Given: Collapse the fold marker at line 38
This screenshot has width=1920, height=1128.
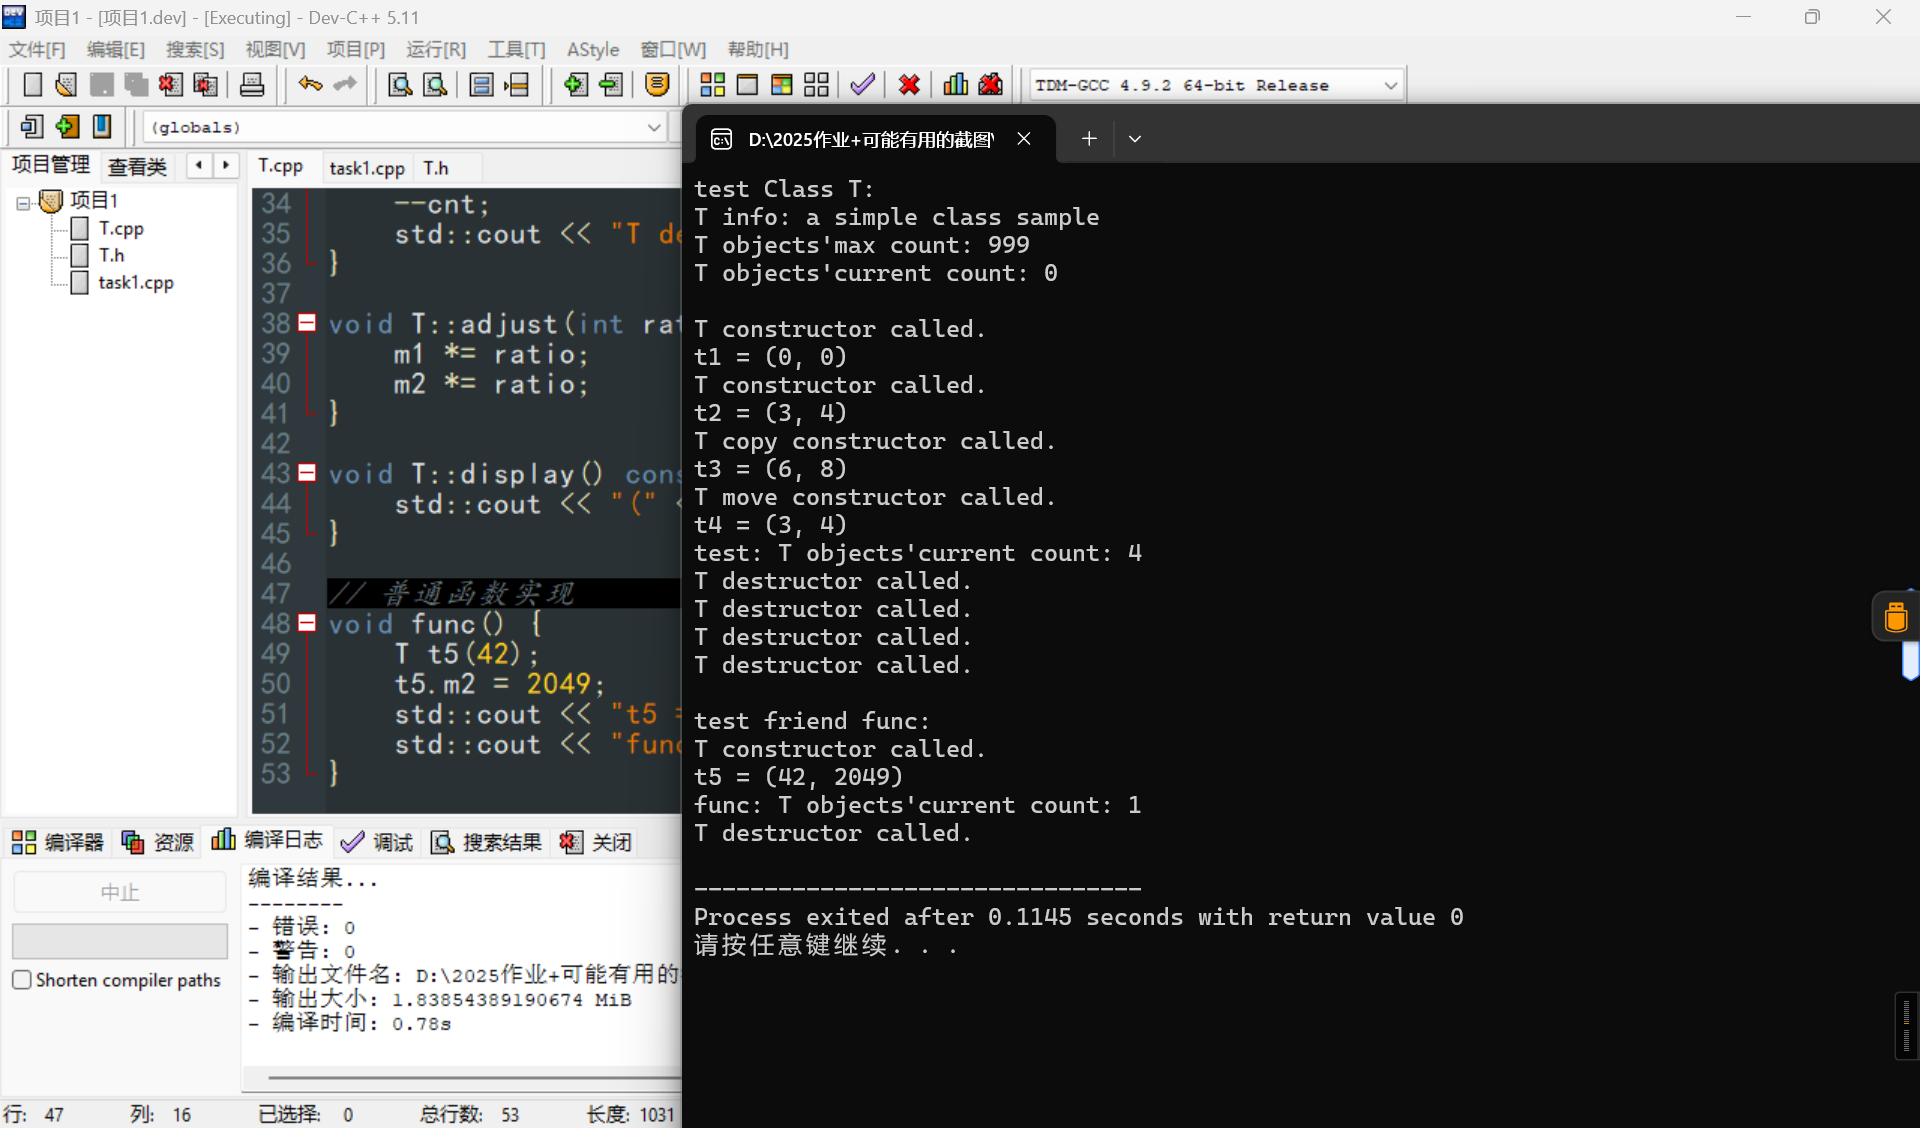Looking at the screenshot, I should [308, 323].
